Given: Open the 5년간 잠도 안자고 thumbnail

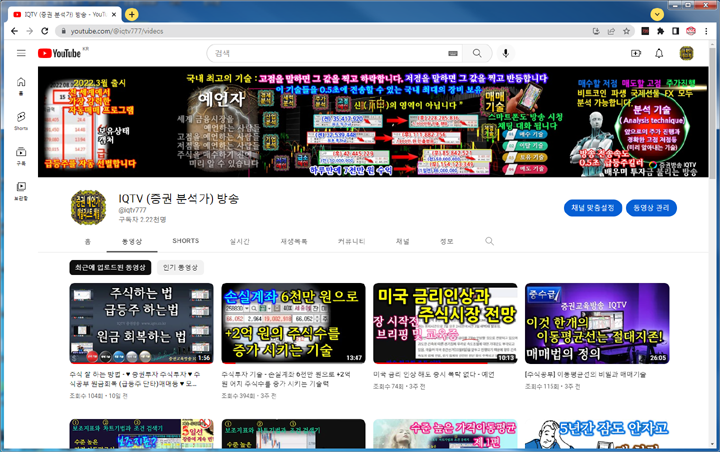Looking at the screenshot, I should [x=597, y=434].
